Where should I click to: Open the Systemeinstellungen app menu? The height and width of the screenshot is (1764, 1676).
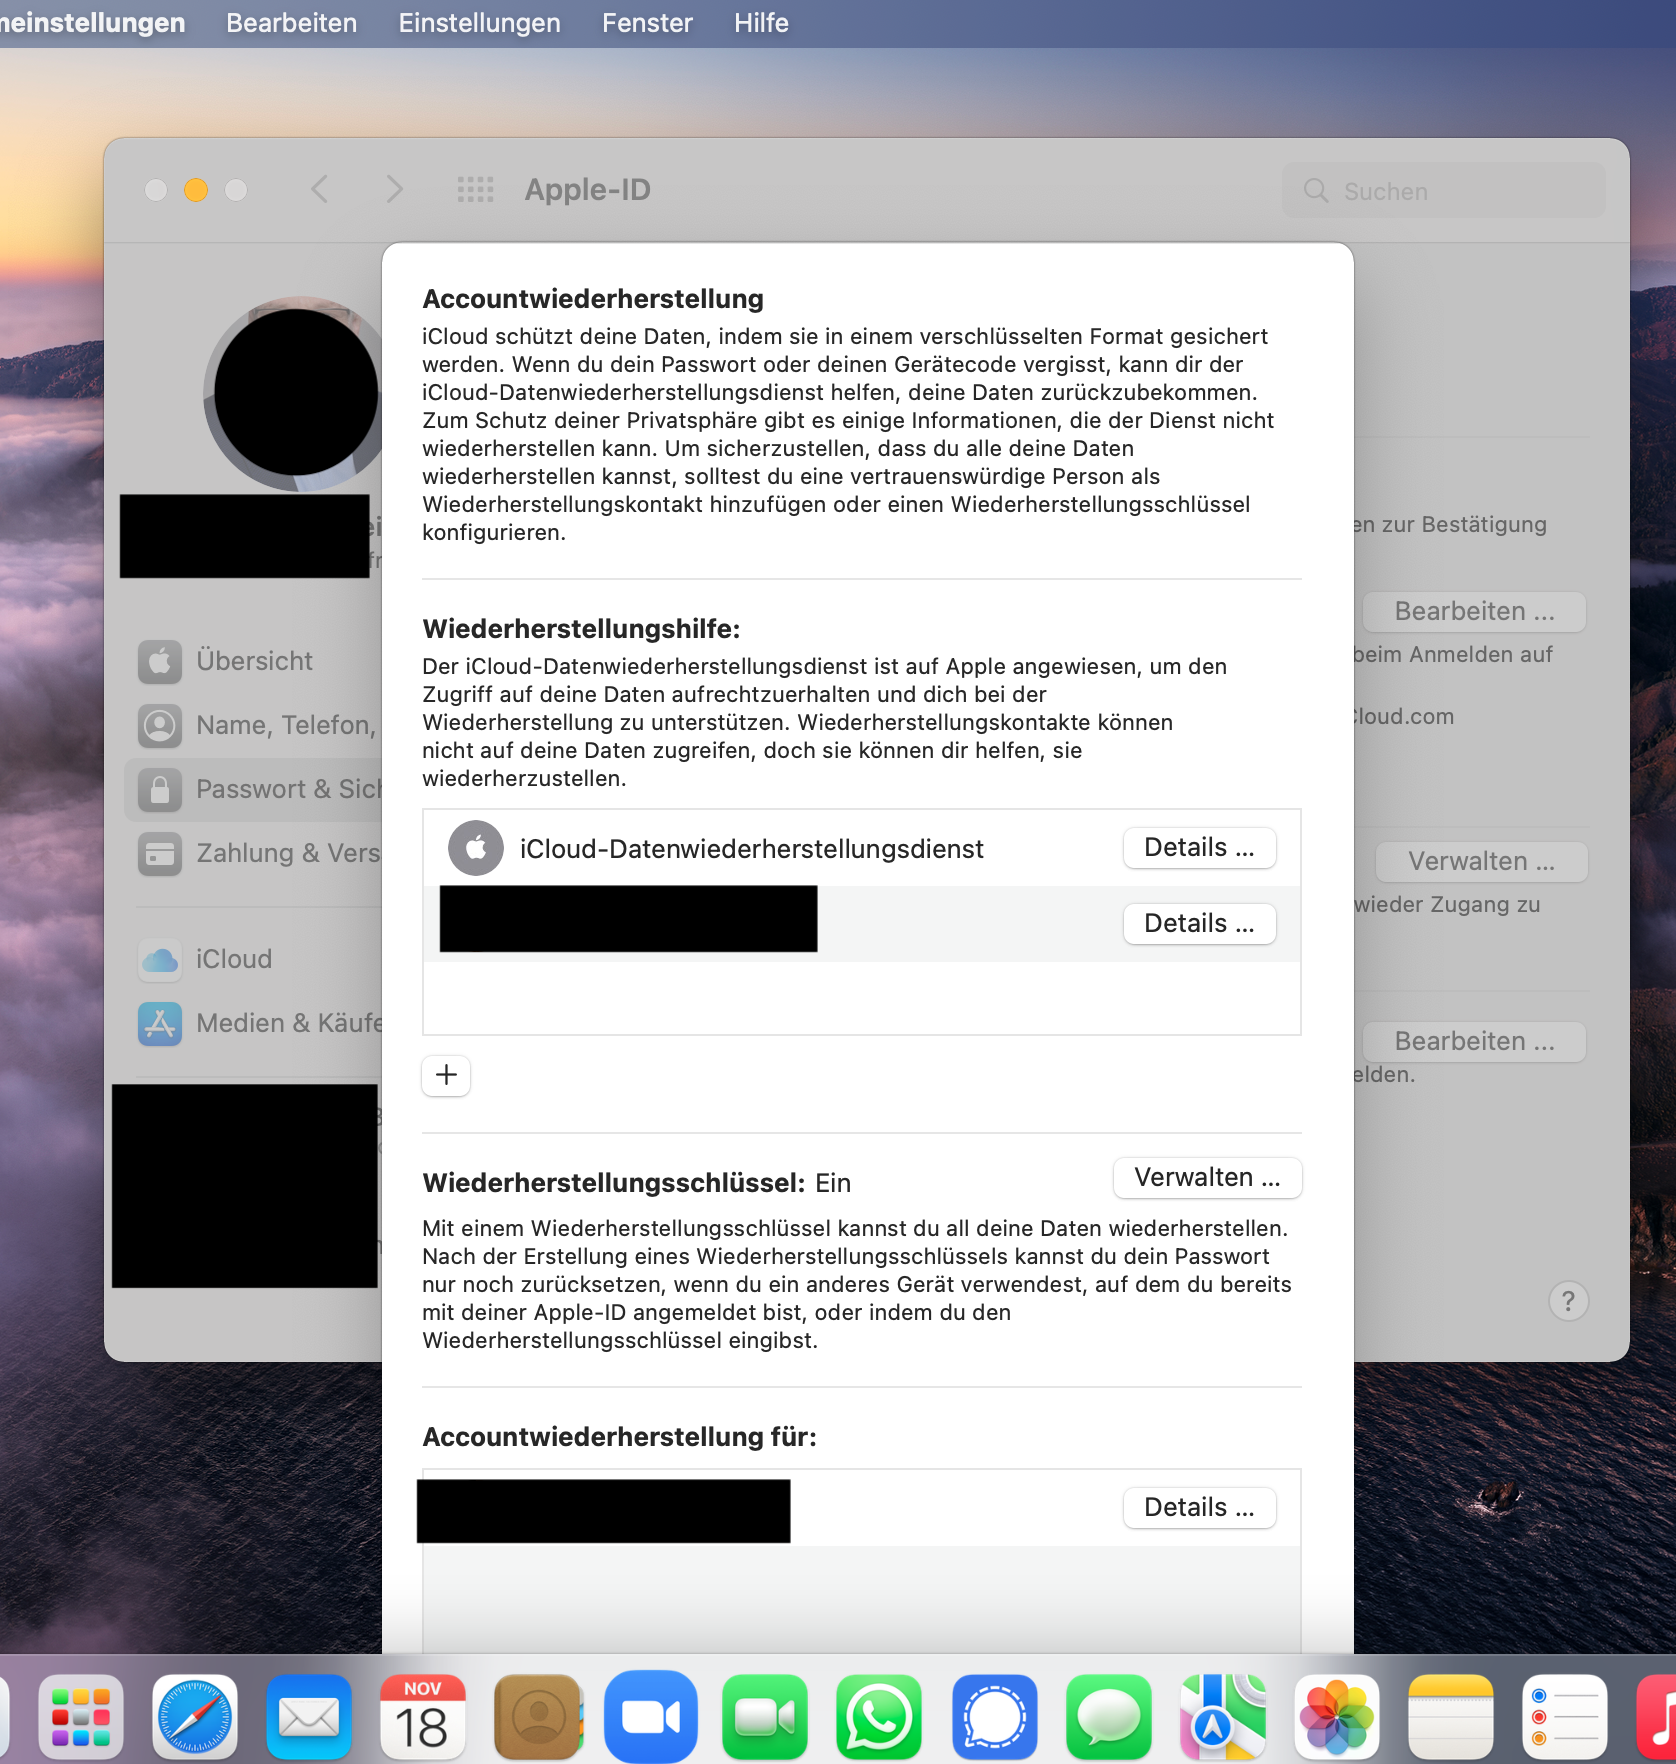(92, 23)
